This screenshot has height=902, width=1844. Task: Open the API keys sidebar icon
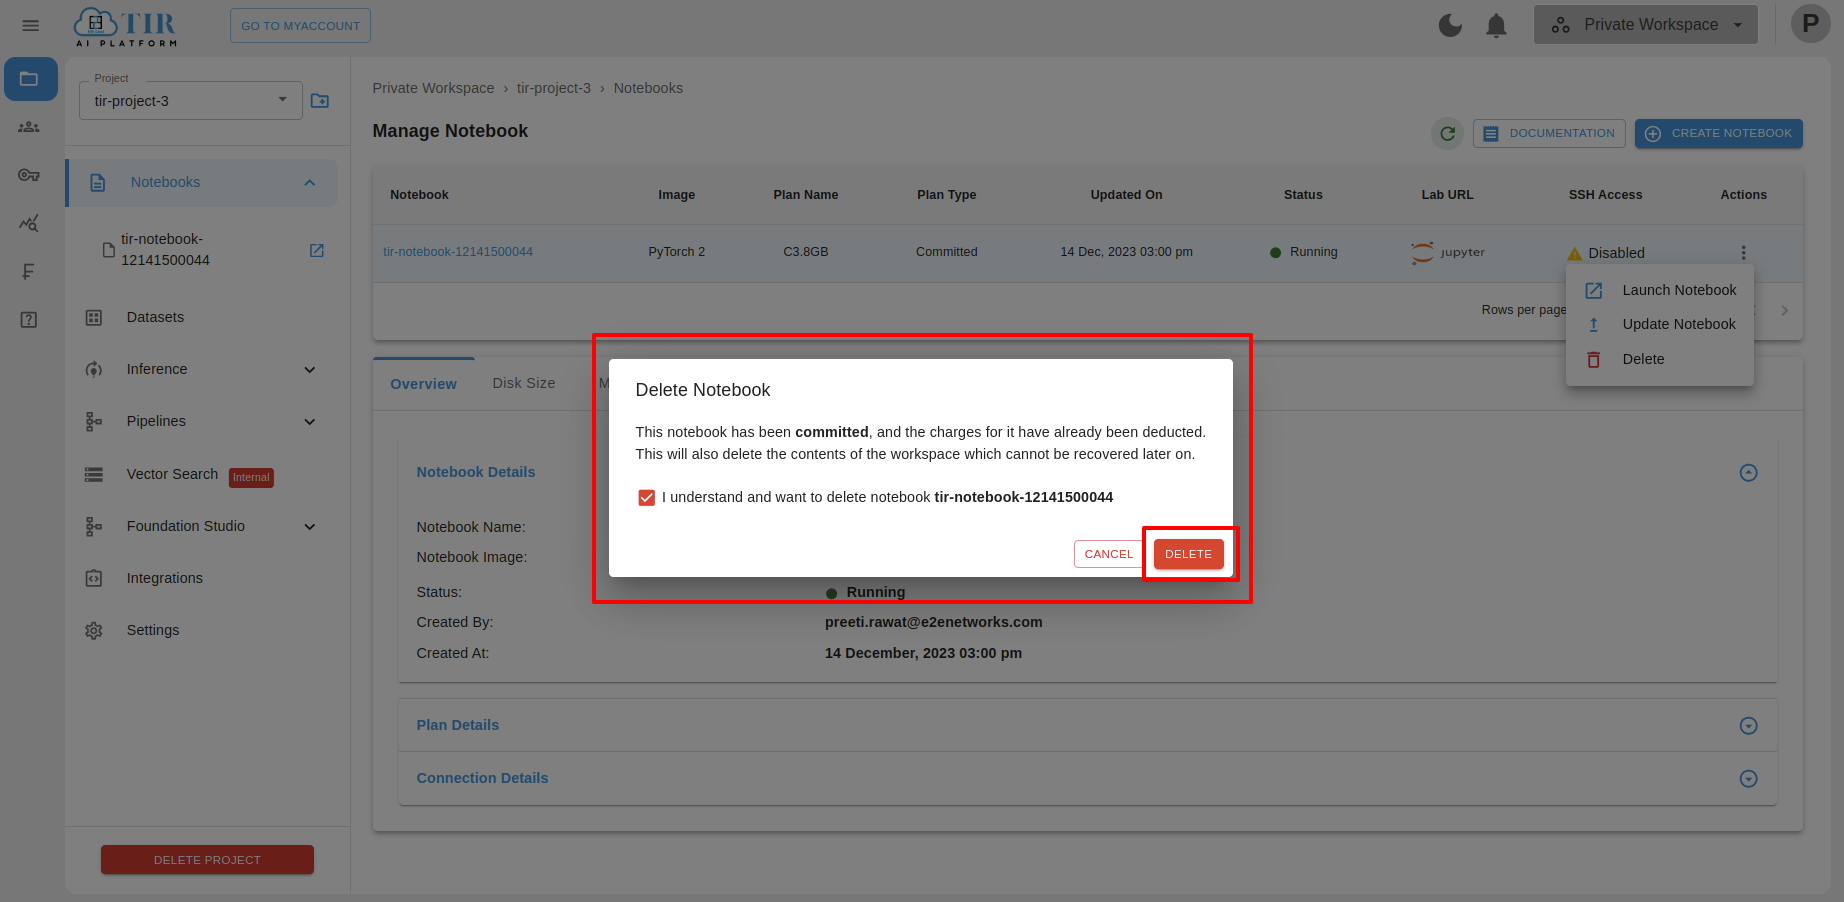[x=29, y=175]
